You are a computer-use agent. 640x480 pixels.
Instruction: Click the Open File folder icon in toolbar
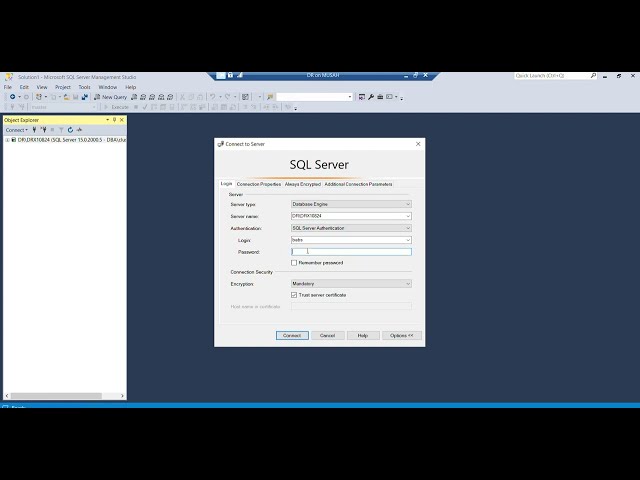(x=67, y=97)
